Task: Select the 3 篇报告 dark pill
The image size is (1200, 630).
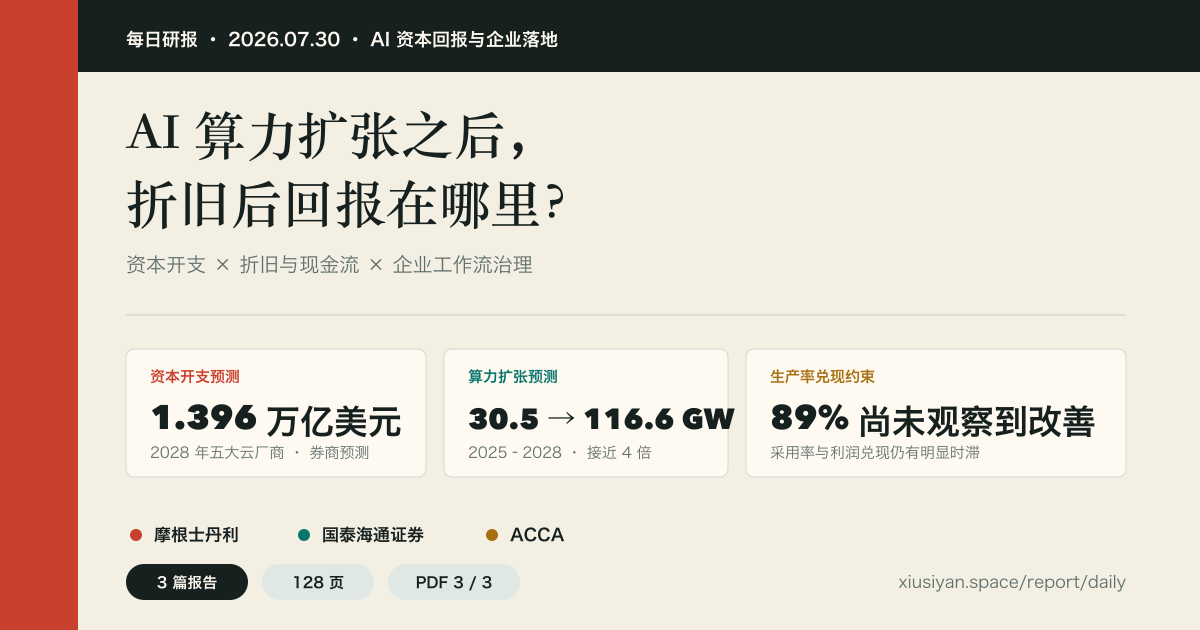Action: point(187,582)
